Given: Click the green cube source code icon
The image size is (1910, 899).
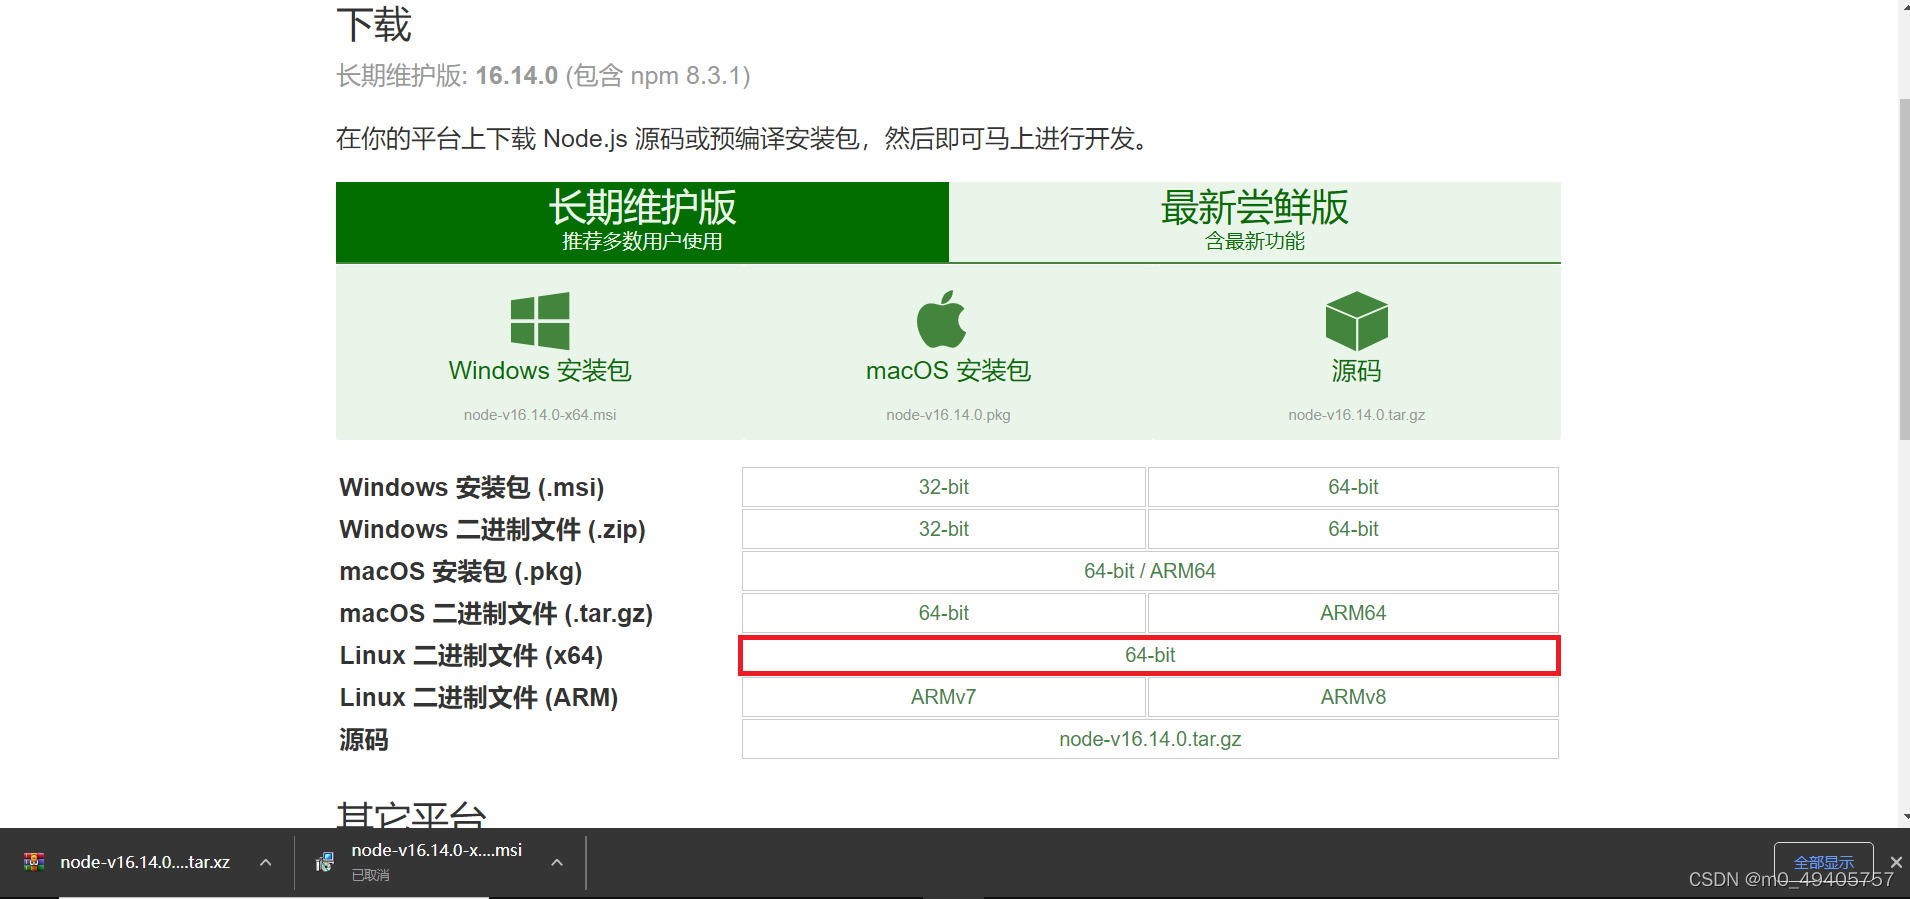Looking at the screenshot, I should coord(1356,320).
